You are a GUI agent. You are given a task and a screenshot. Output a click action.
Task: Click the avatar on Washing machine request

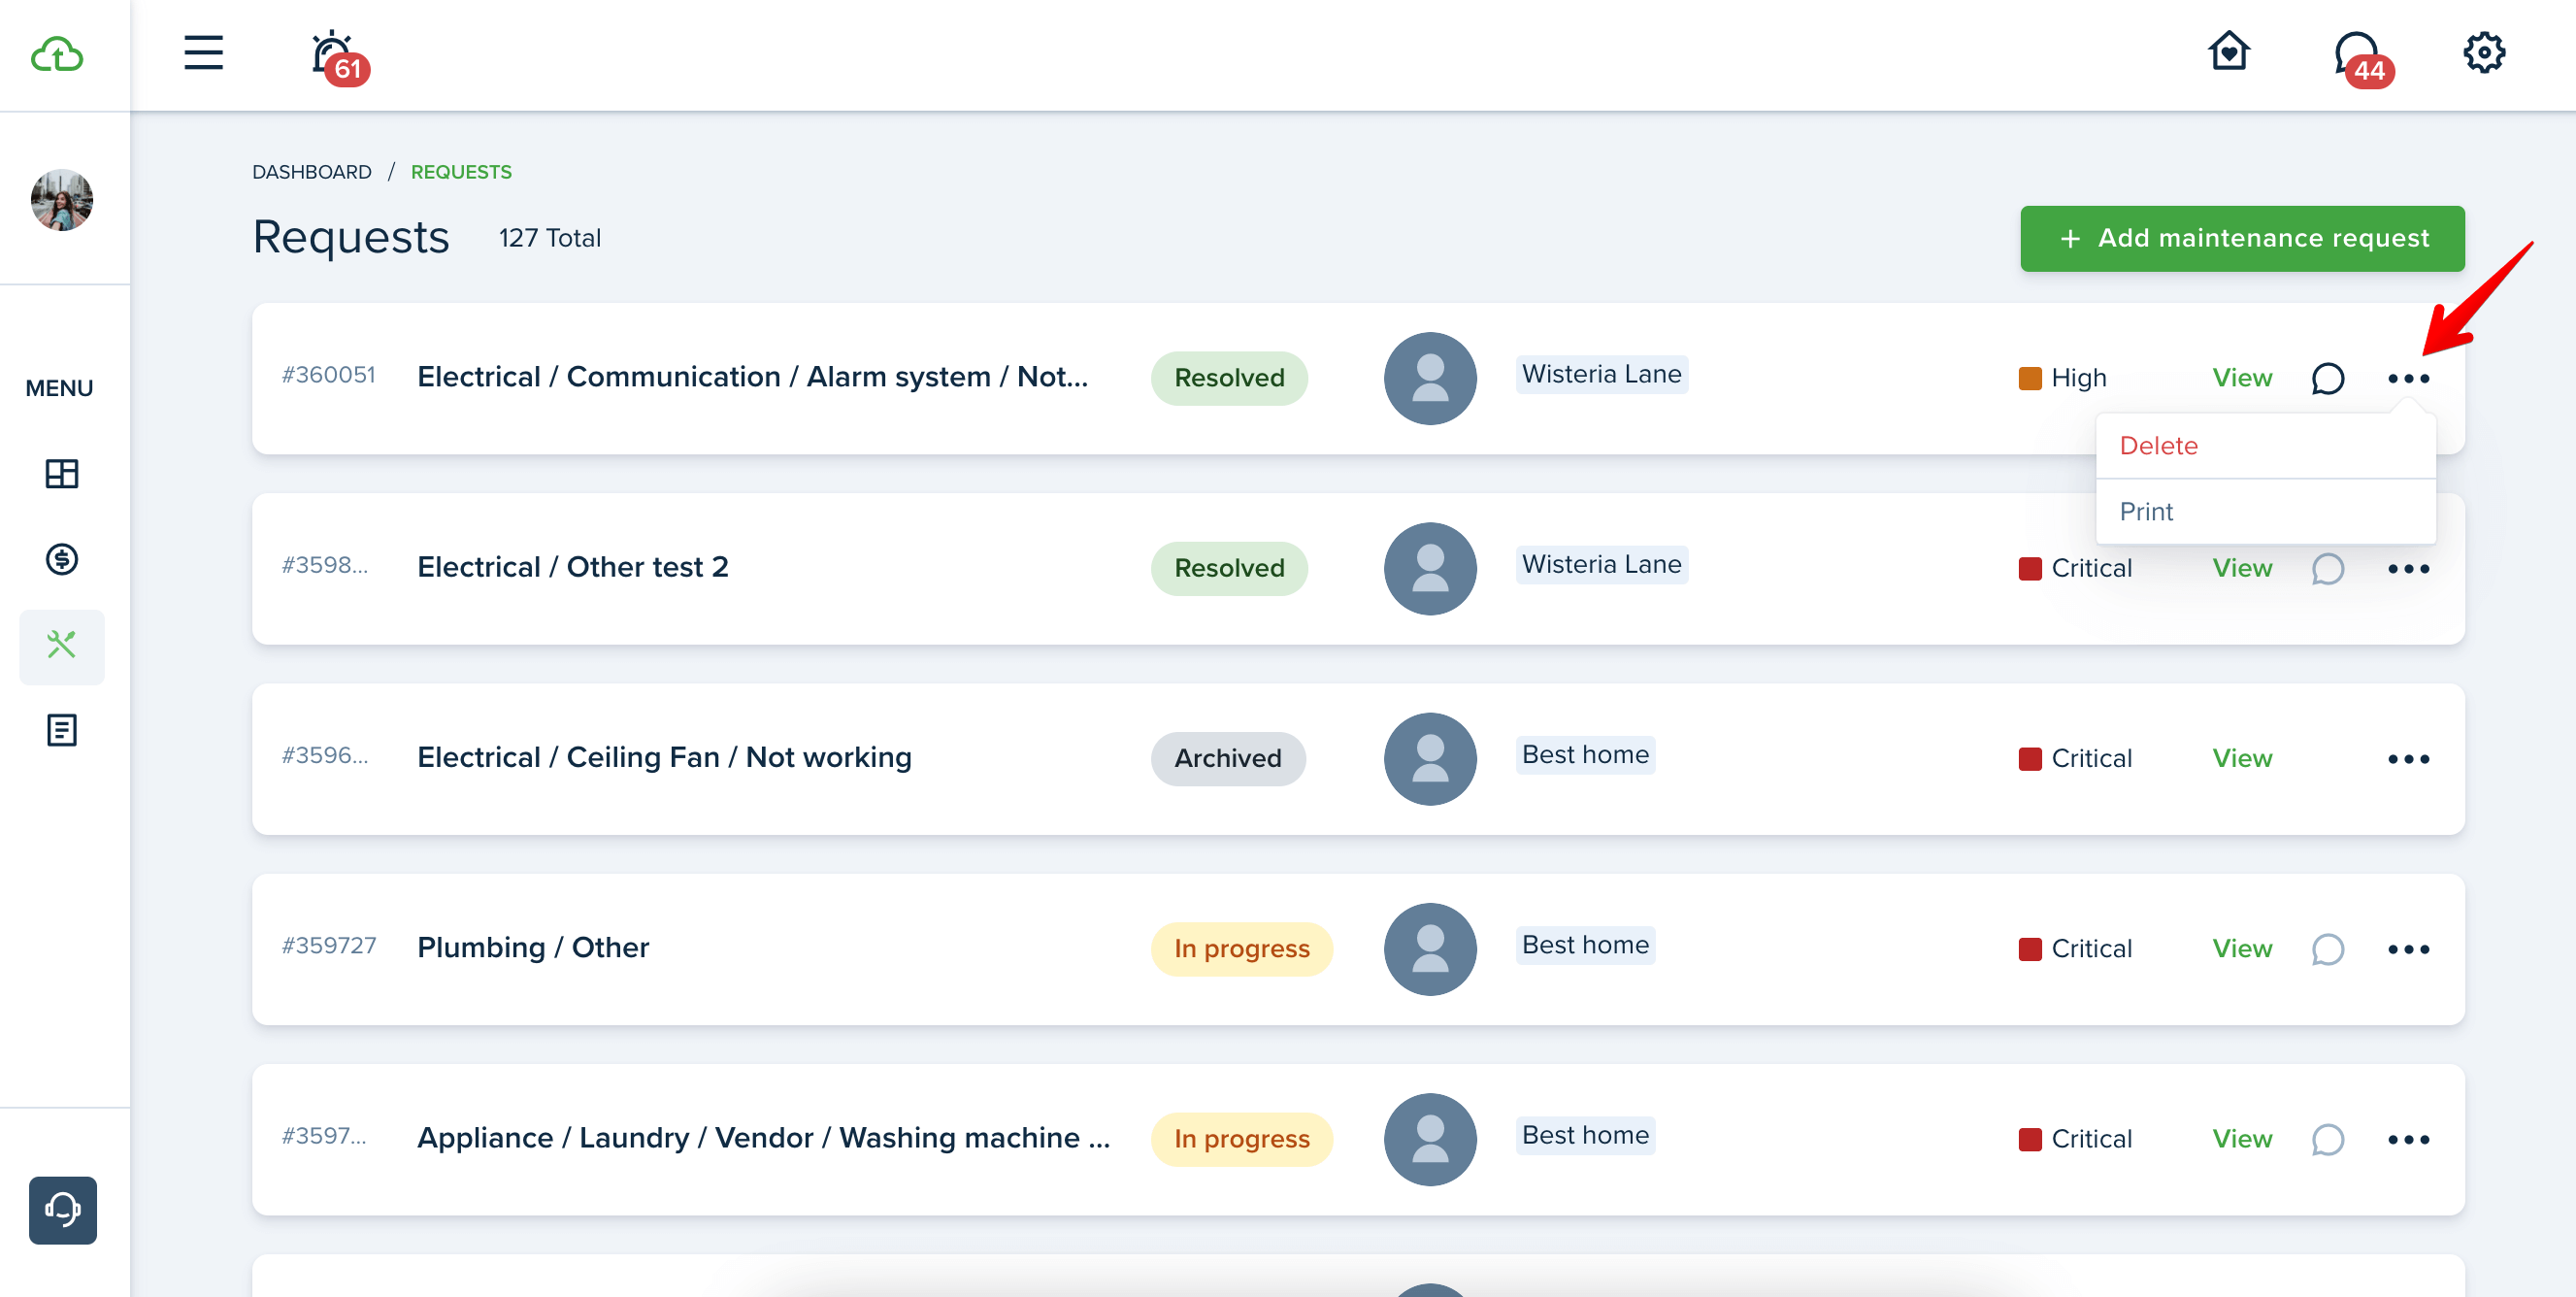1430,1138
